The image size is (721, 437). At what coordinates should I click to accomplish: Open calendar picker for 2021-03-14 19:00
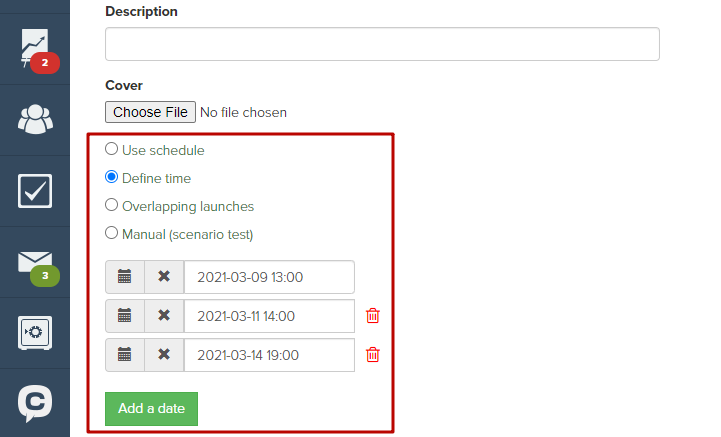pyautogui.click(x=125, y=355)
